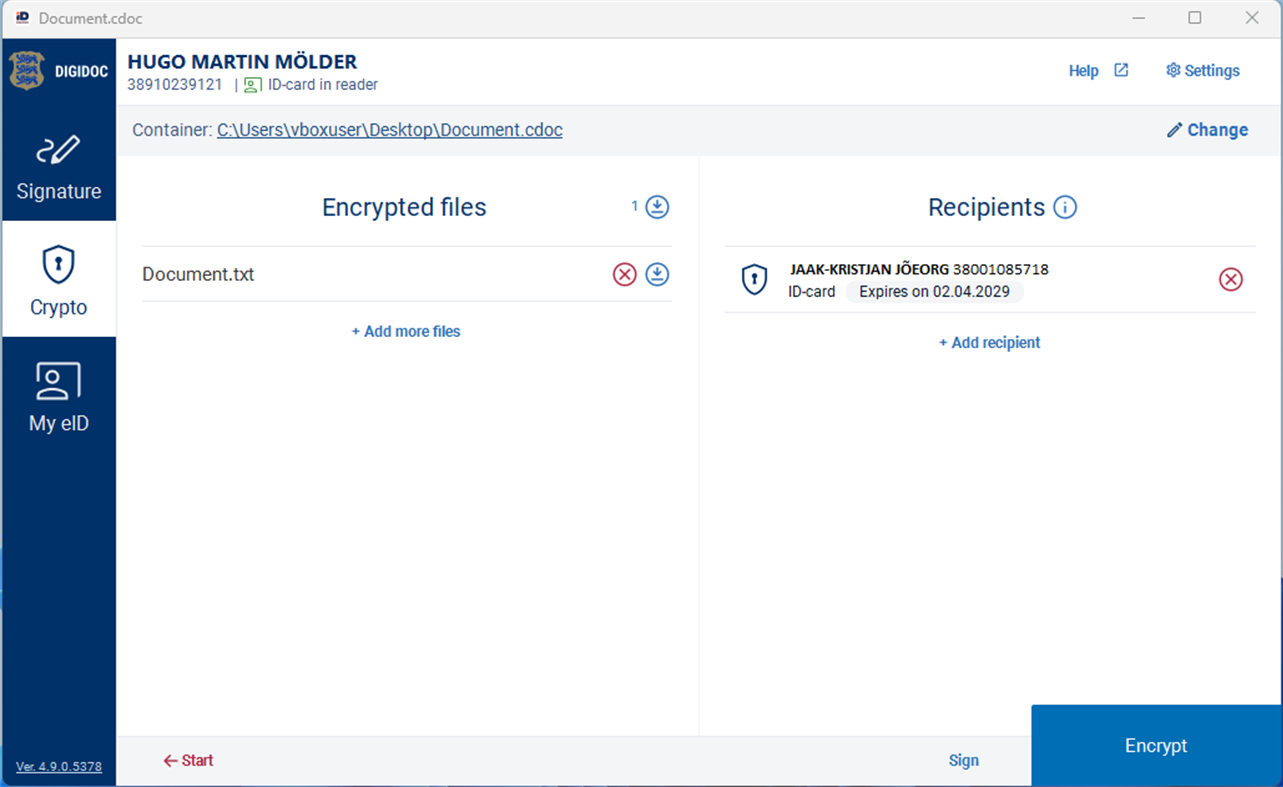Image resolution: width=1283 pixels, height=787 pixels.
Task: Click the Encrypted files heading
Action: tap(404, 207)
